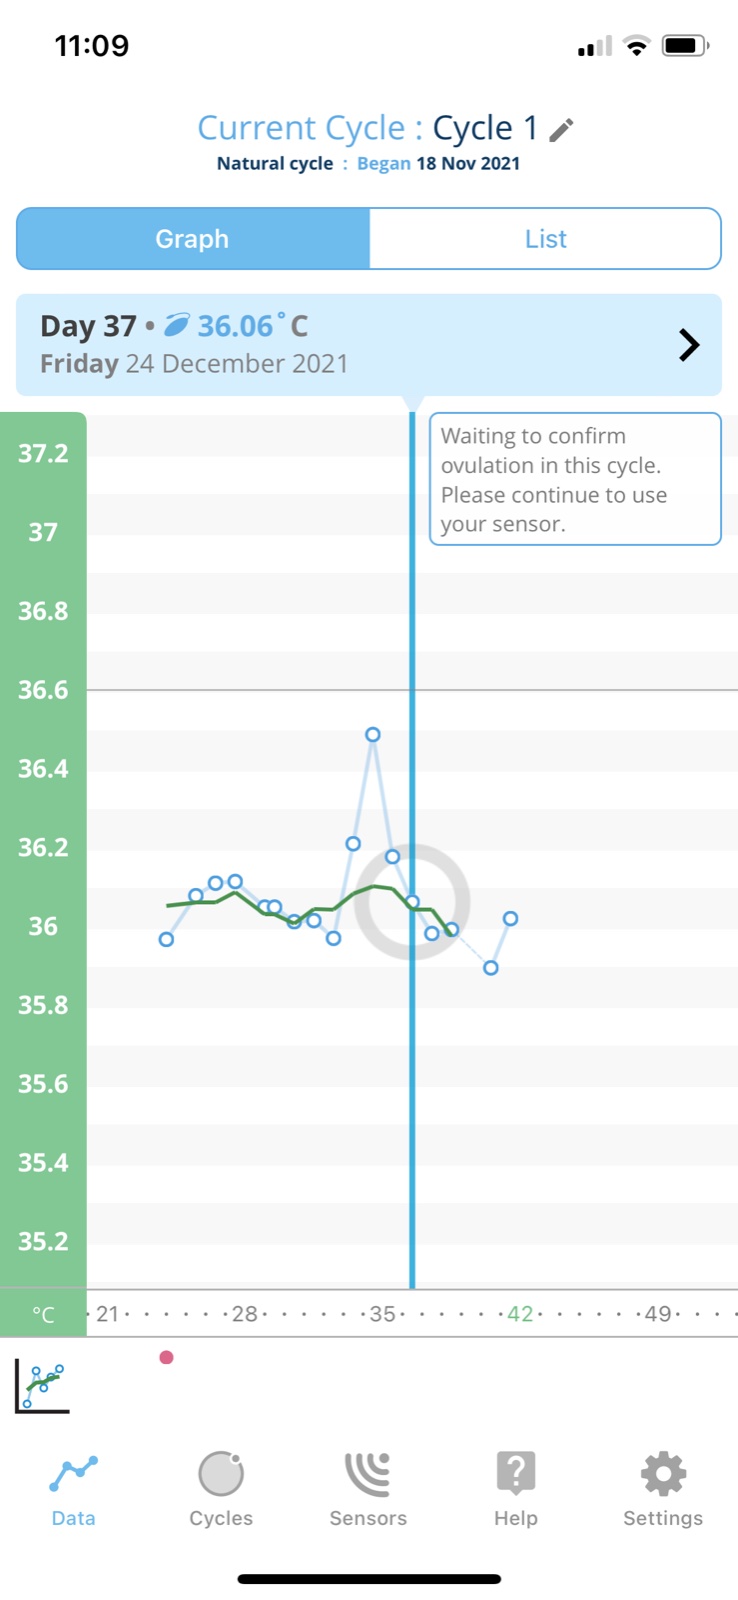
Task: Select the peak data point at 36.5
Action: click(373, 735)
